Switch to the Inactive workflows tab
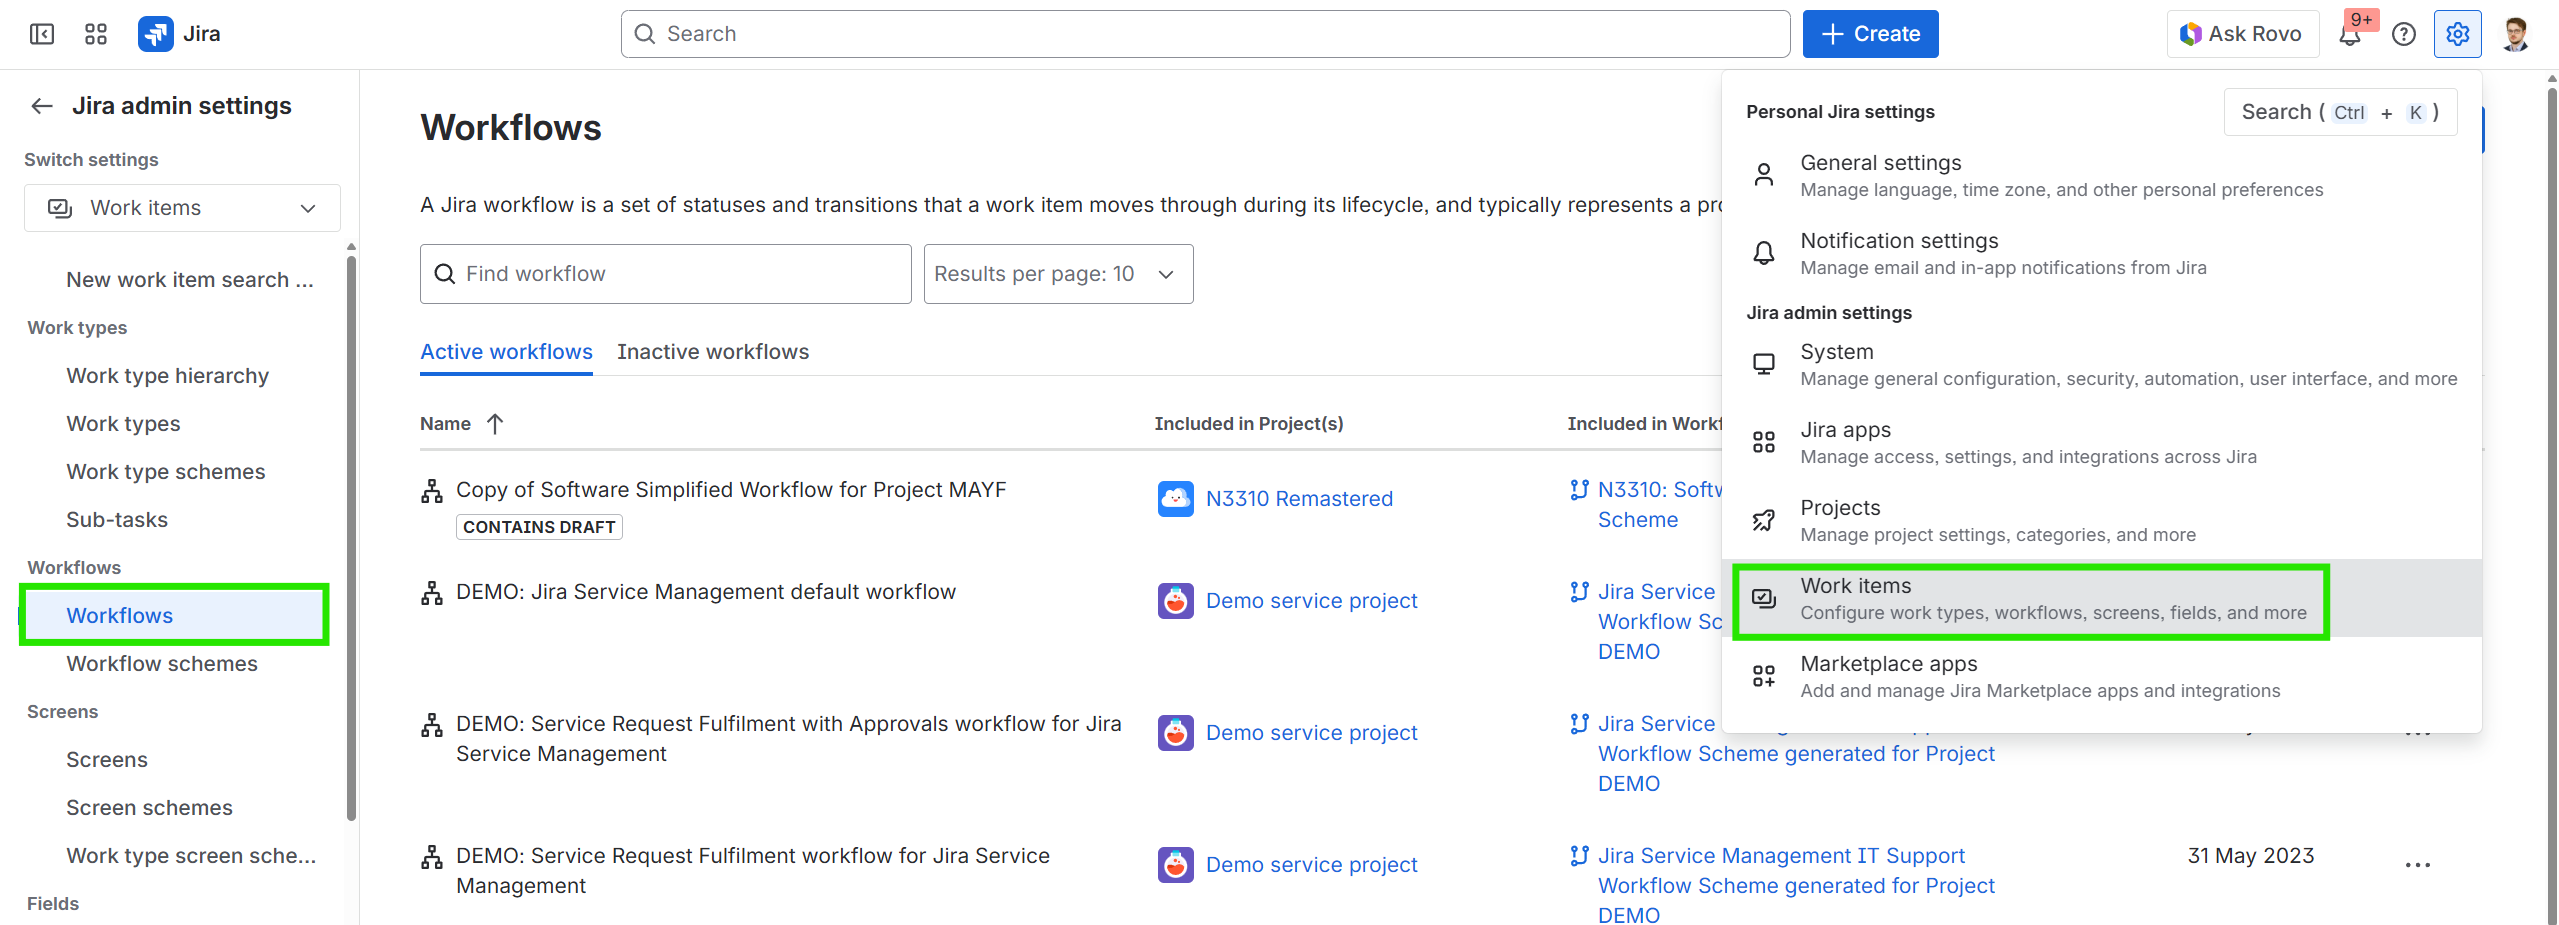 [713, 352]
